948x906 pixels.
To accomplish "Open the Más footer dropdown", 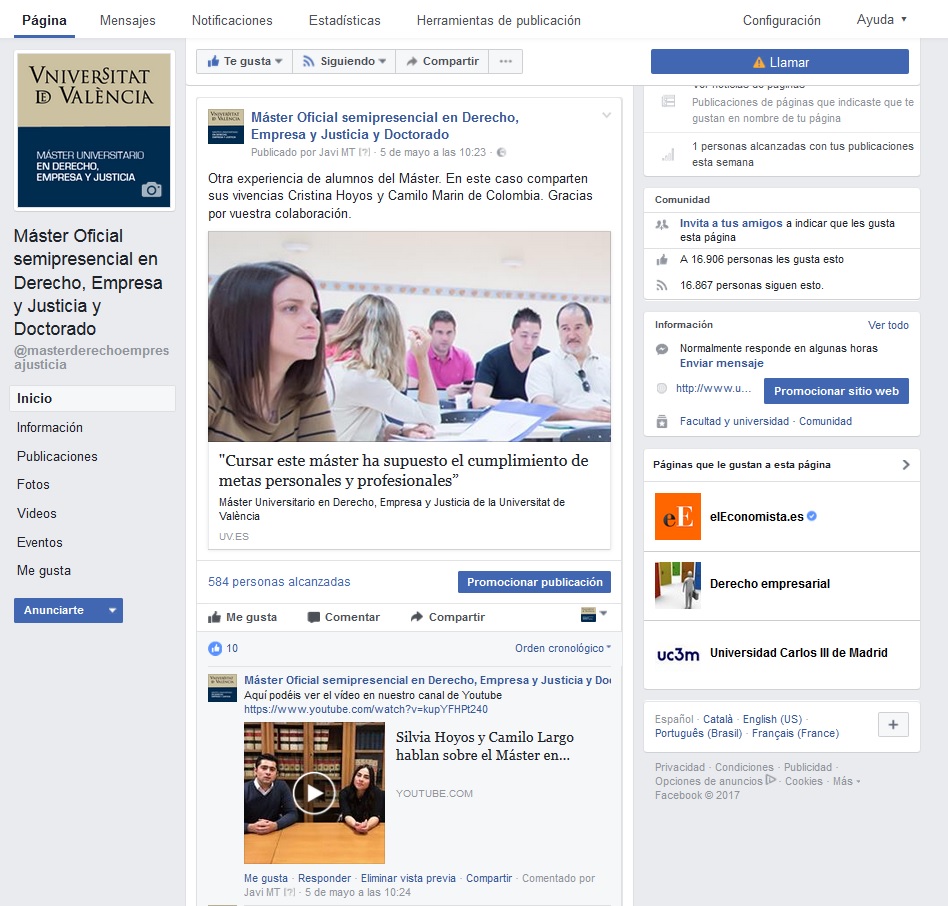I will [x=846, y=781].
